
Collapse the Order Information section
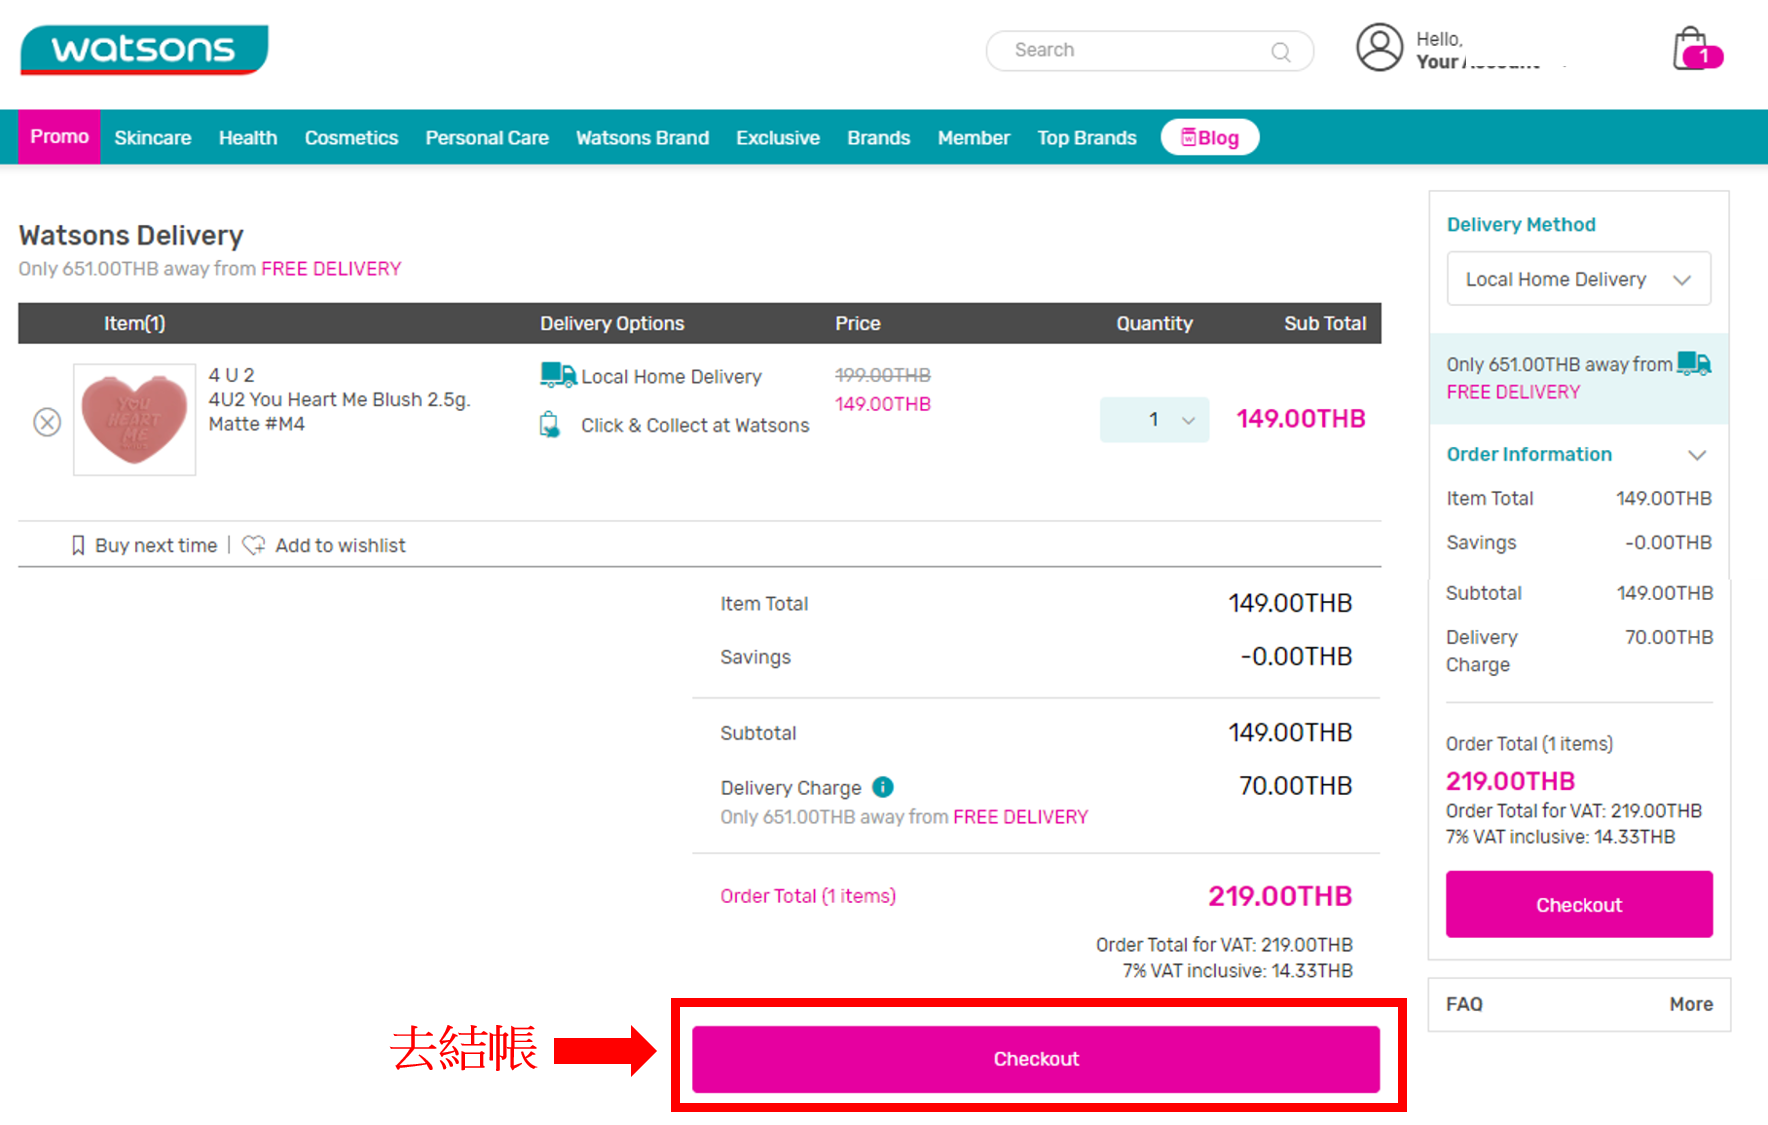coord(1696,455)
